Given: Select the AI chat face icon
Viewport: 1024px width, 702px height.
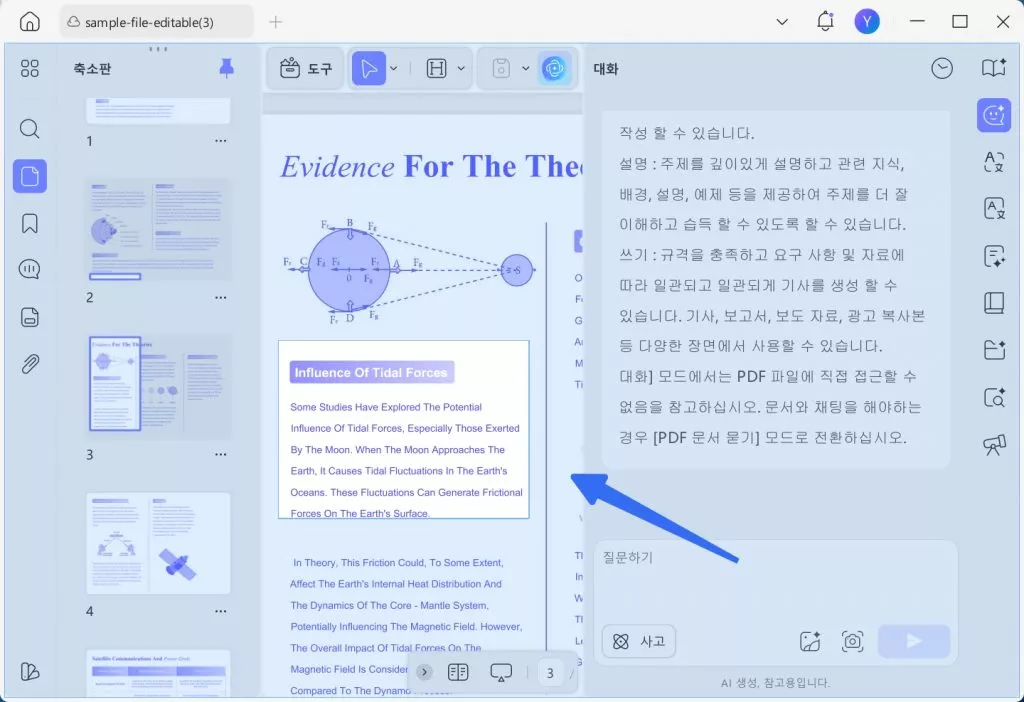Looking at the screenshot, I should pos(994,115).
